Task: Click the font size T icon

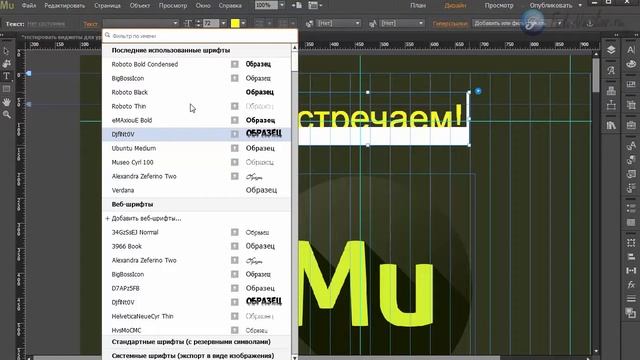Action: pos(188,24)
